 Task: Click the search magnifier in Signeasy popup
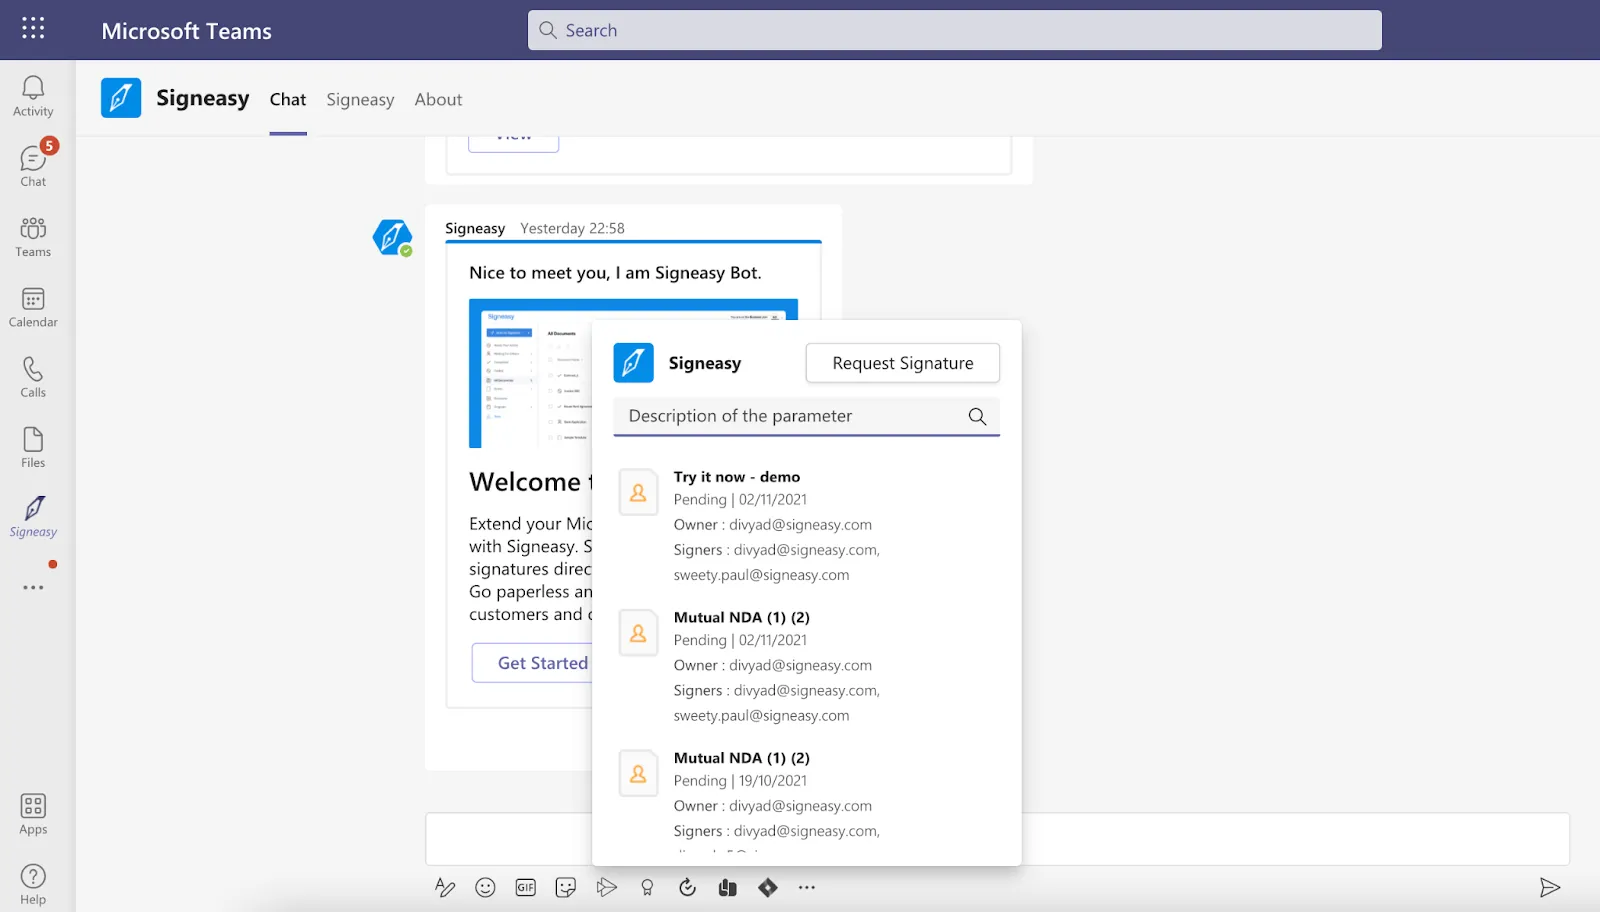click(977, 416)
